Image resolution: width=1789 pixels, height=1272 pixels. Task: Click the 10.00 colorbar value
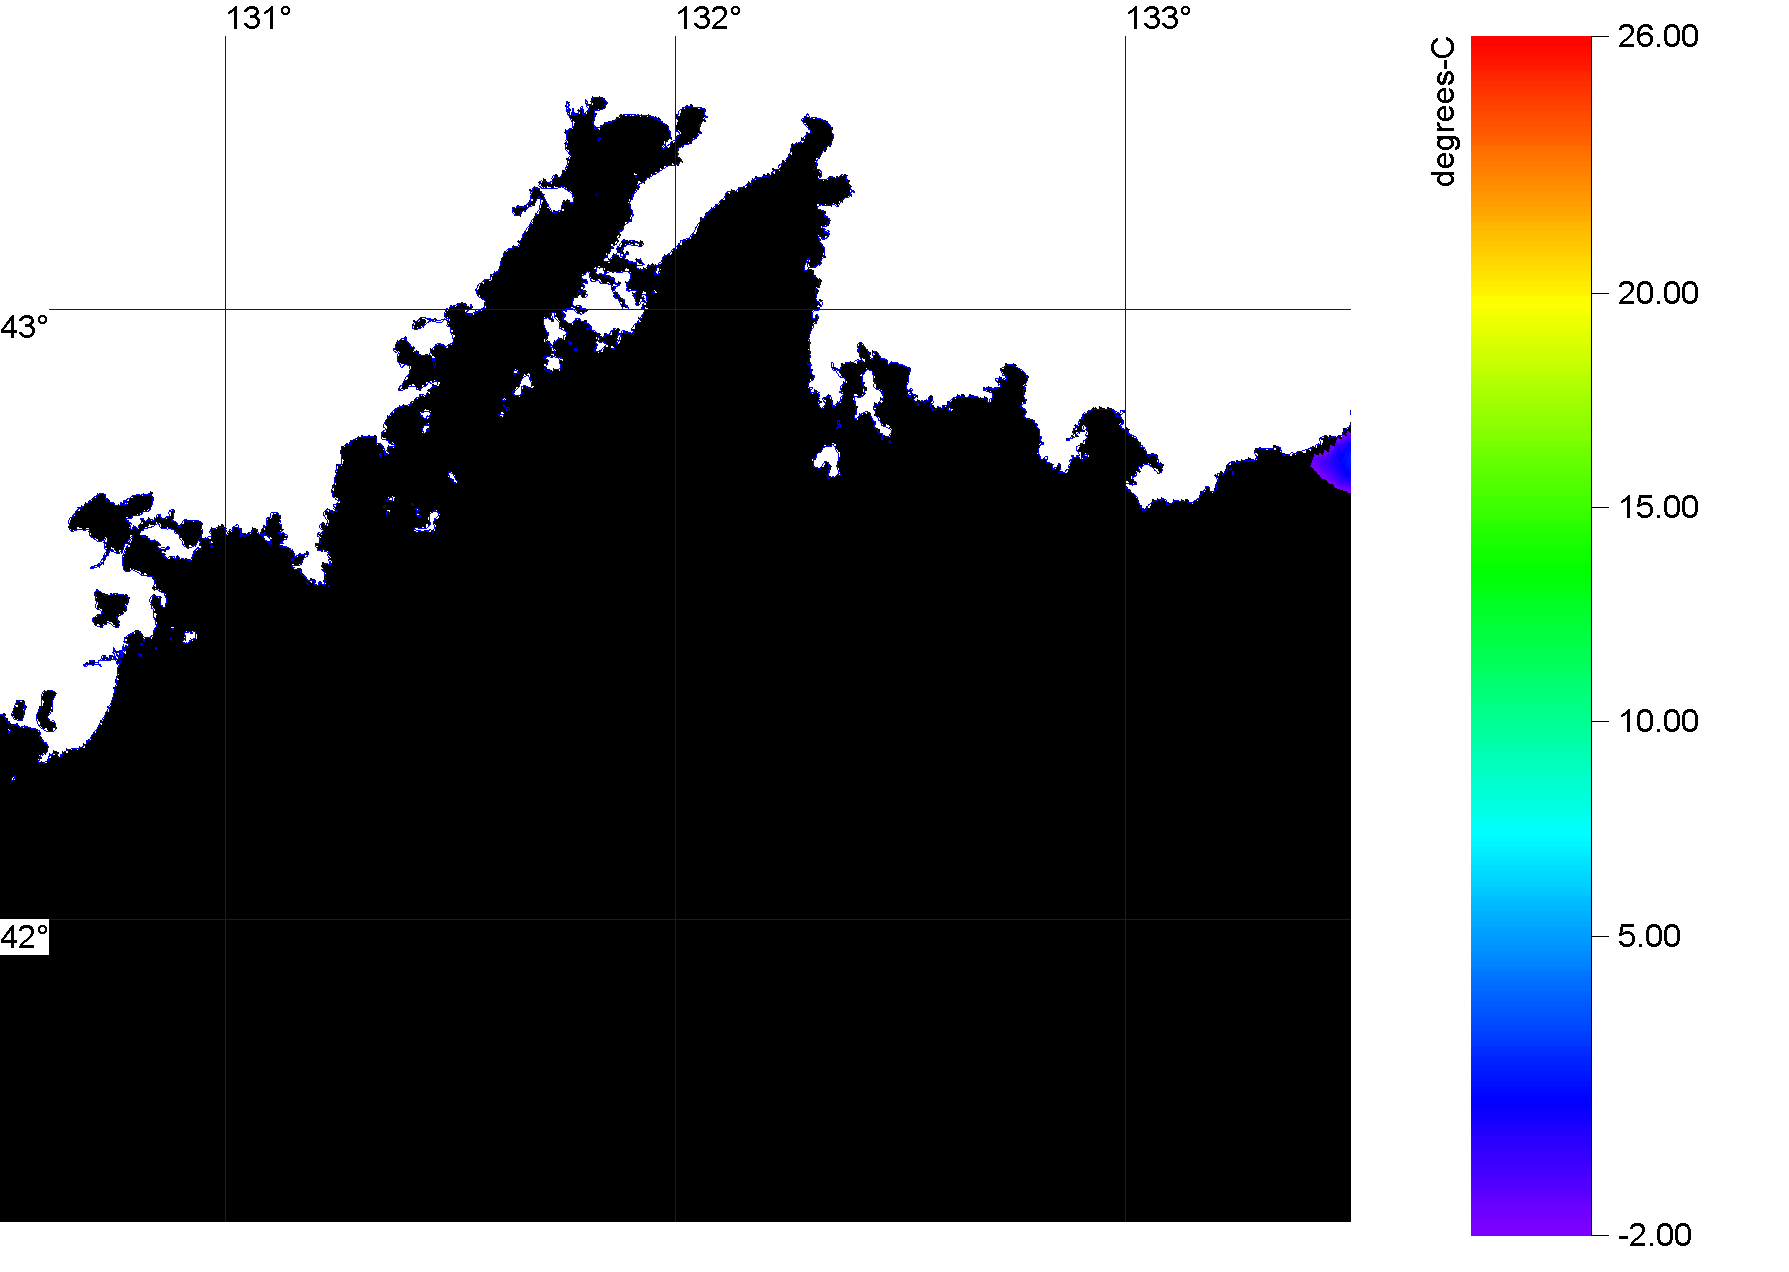point(1658,721)
